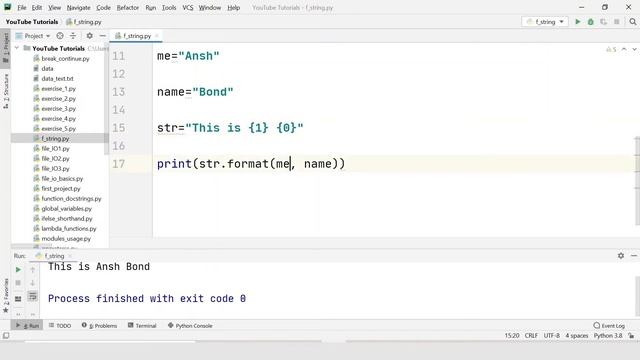Open the Tools menu
Screen dimensions: 640x360
(x=169, y=7)
